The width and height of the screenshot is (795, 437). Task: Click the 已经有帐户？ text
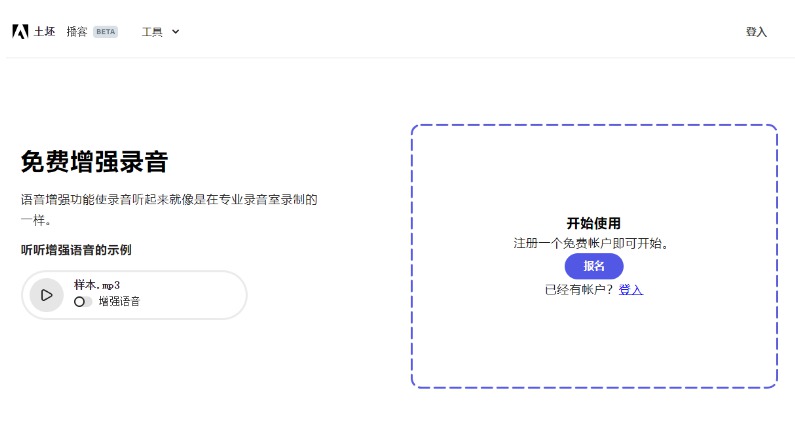point(579,289)
